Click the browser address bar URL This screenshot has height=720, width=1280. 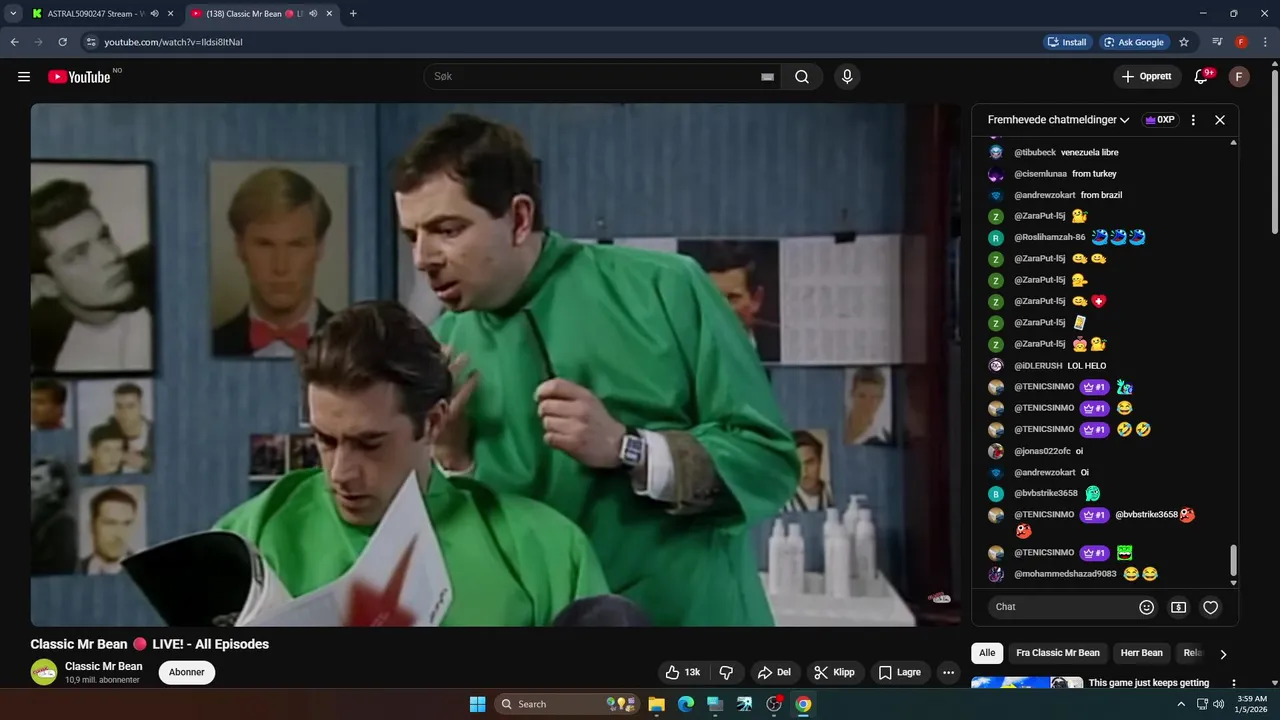173,42
